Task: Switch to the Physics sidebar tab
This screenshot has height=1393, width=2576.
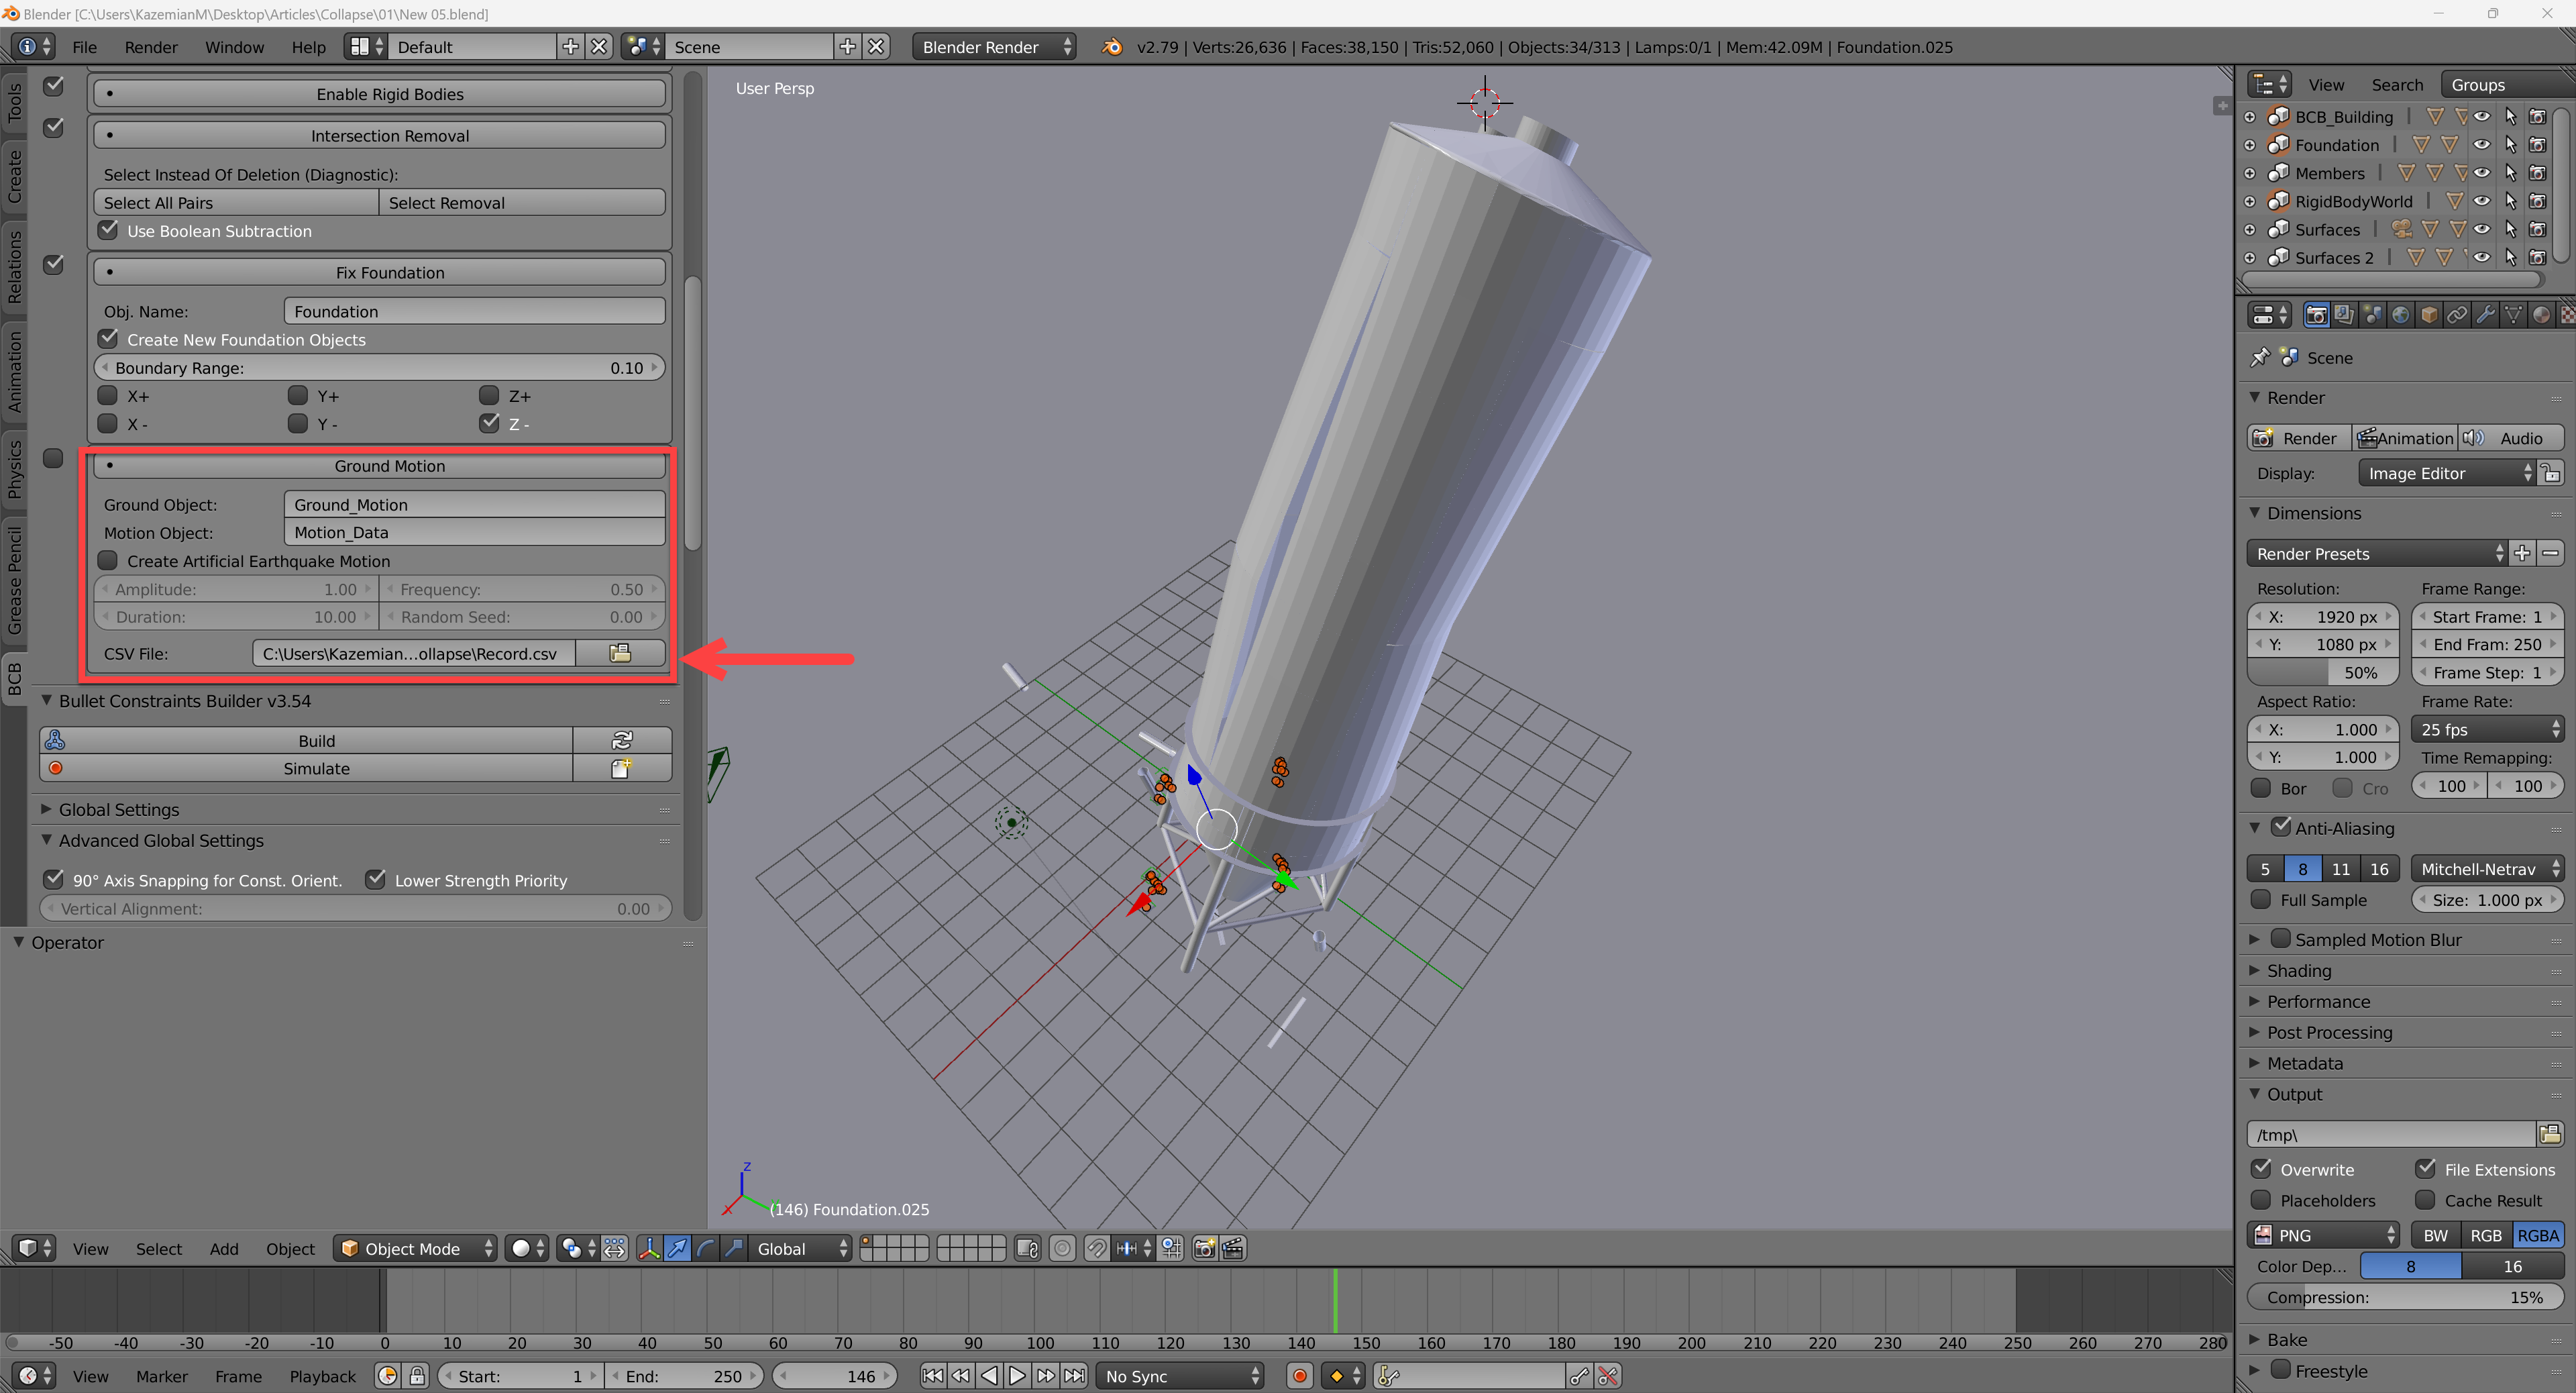Action: (14, 469)
